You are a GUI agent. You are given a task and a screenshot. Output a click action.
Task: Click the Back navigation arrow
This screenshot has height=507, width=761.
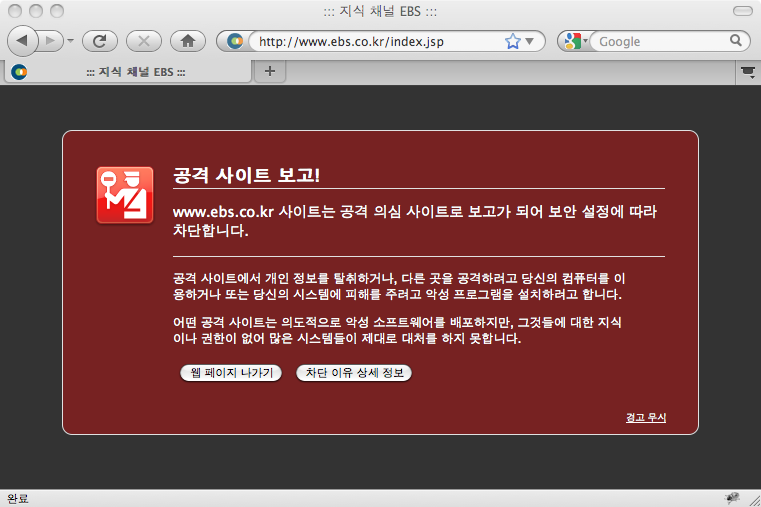coord(22,41)
